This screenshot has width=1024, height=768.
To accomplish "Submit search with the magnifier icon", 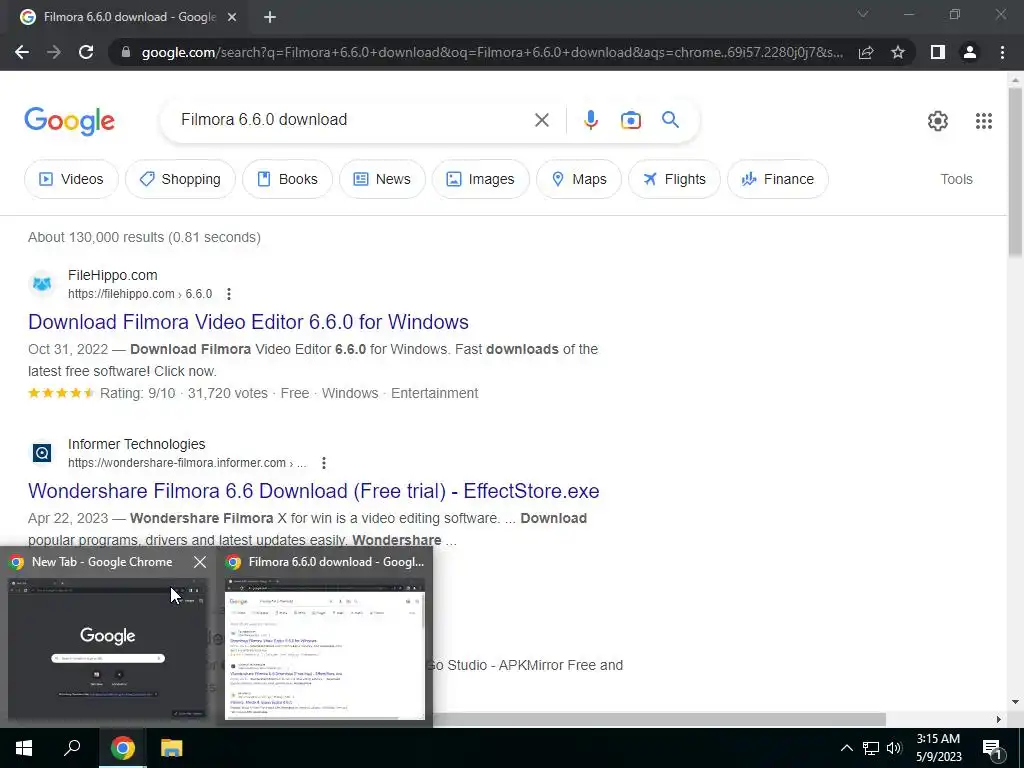I will point(670,120).
